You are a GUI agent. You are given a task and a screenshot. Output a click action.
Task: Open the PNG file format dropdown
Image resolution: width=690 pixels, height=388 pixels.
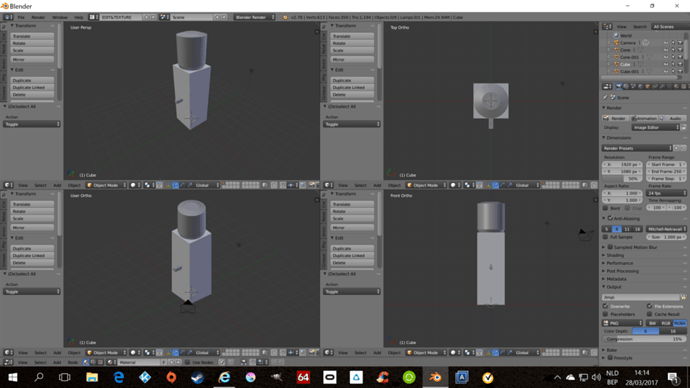point(622,323)
